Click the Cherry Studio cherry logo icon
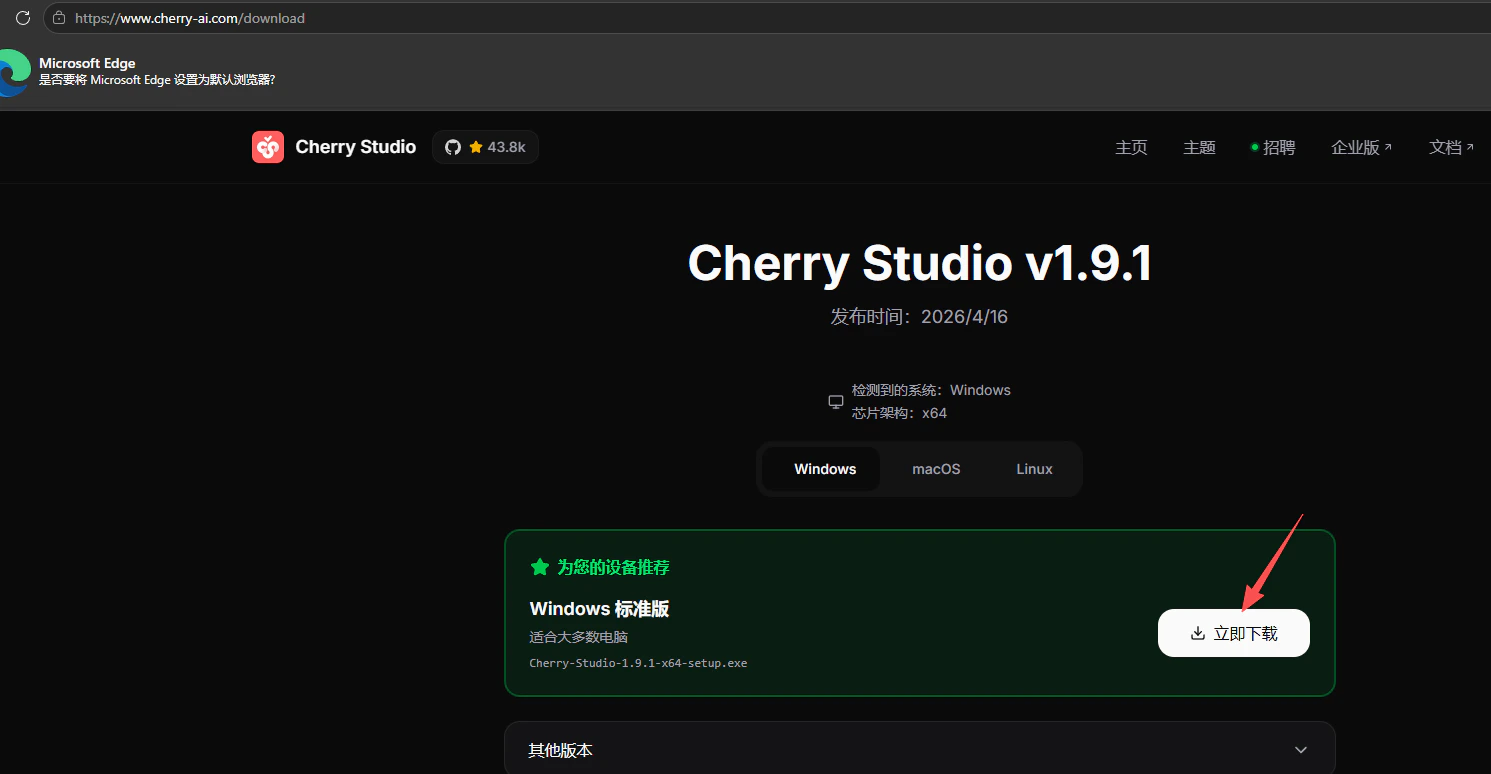Image resolution: width=1491 pixels, height=774 pixels. tap(268, 147)
